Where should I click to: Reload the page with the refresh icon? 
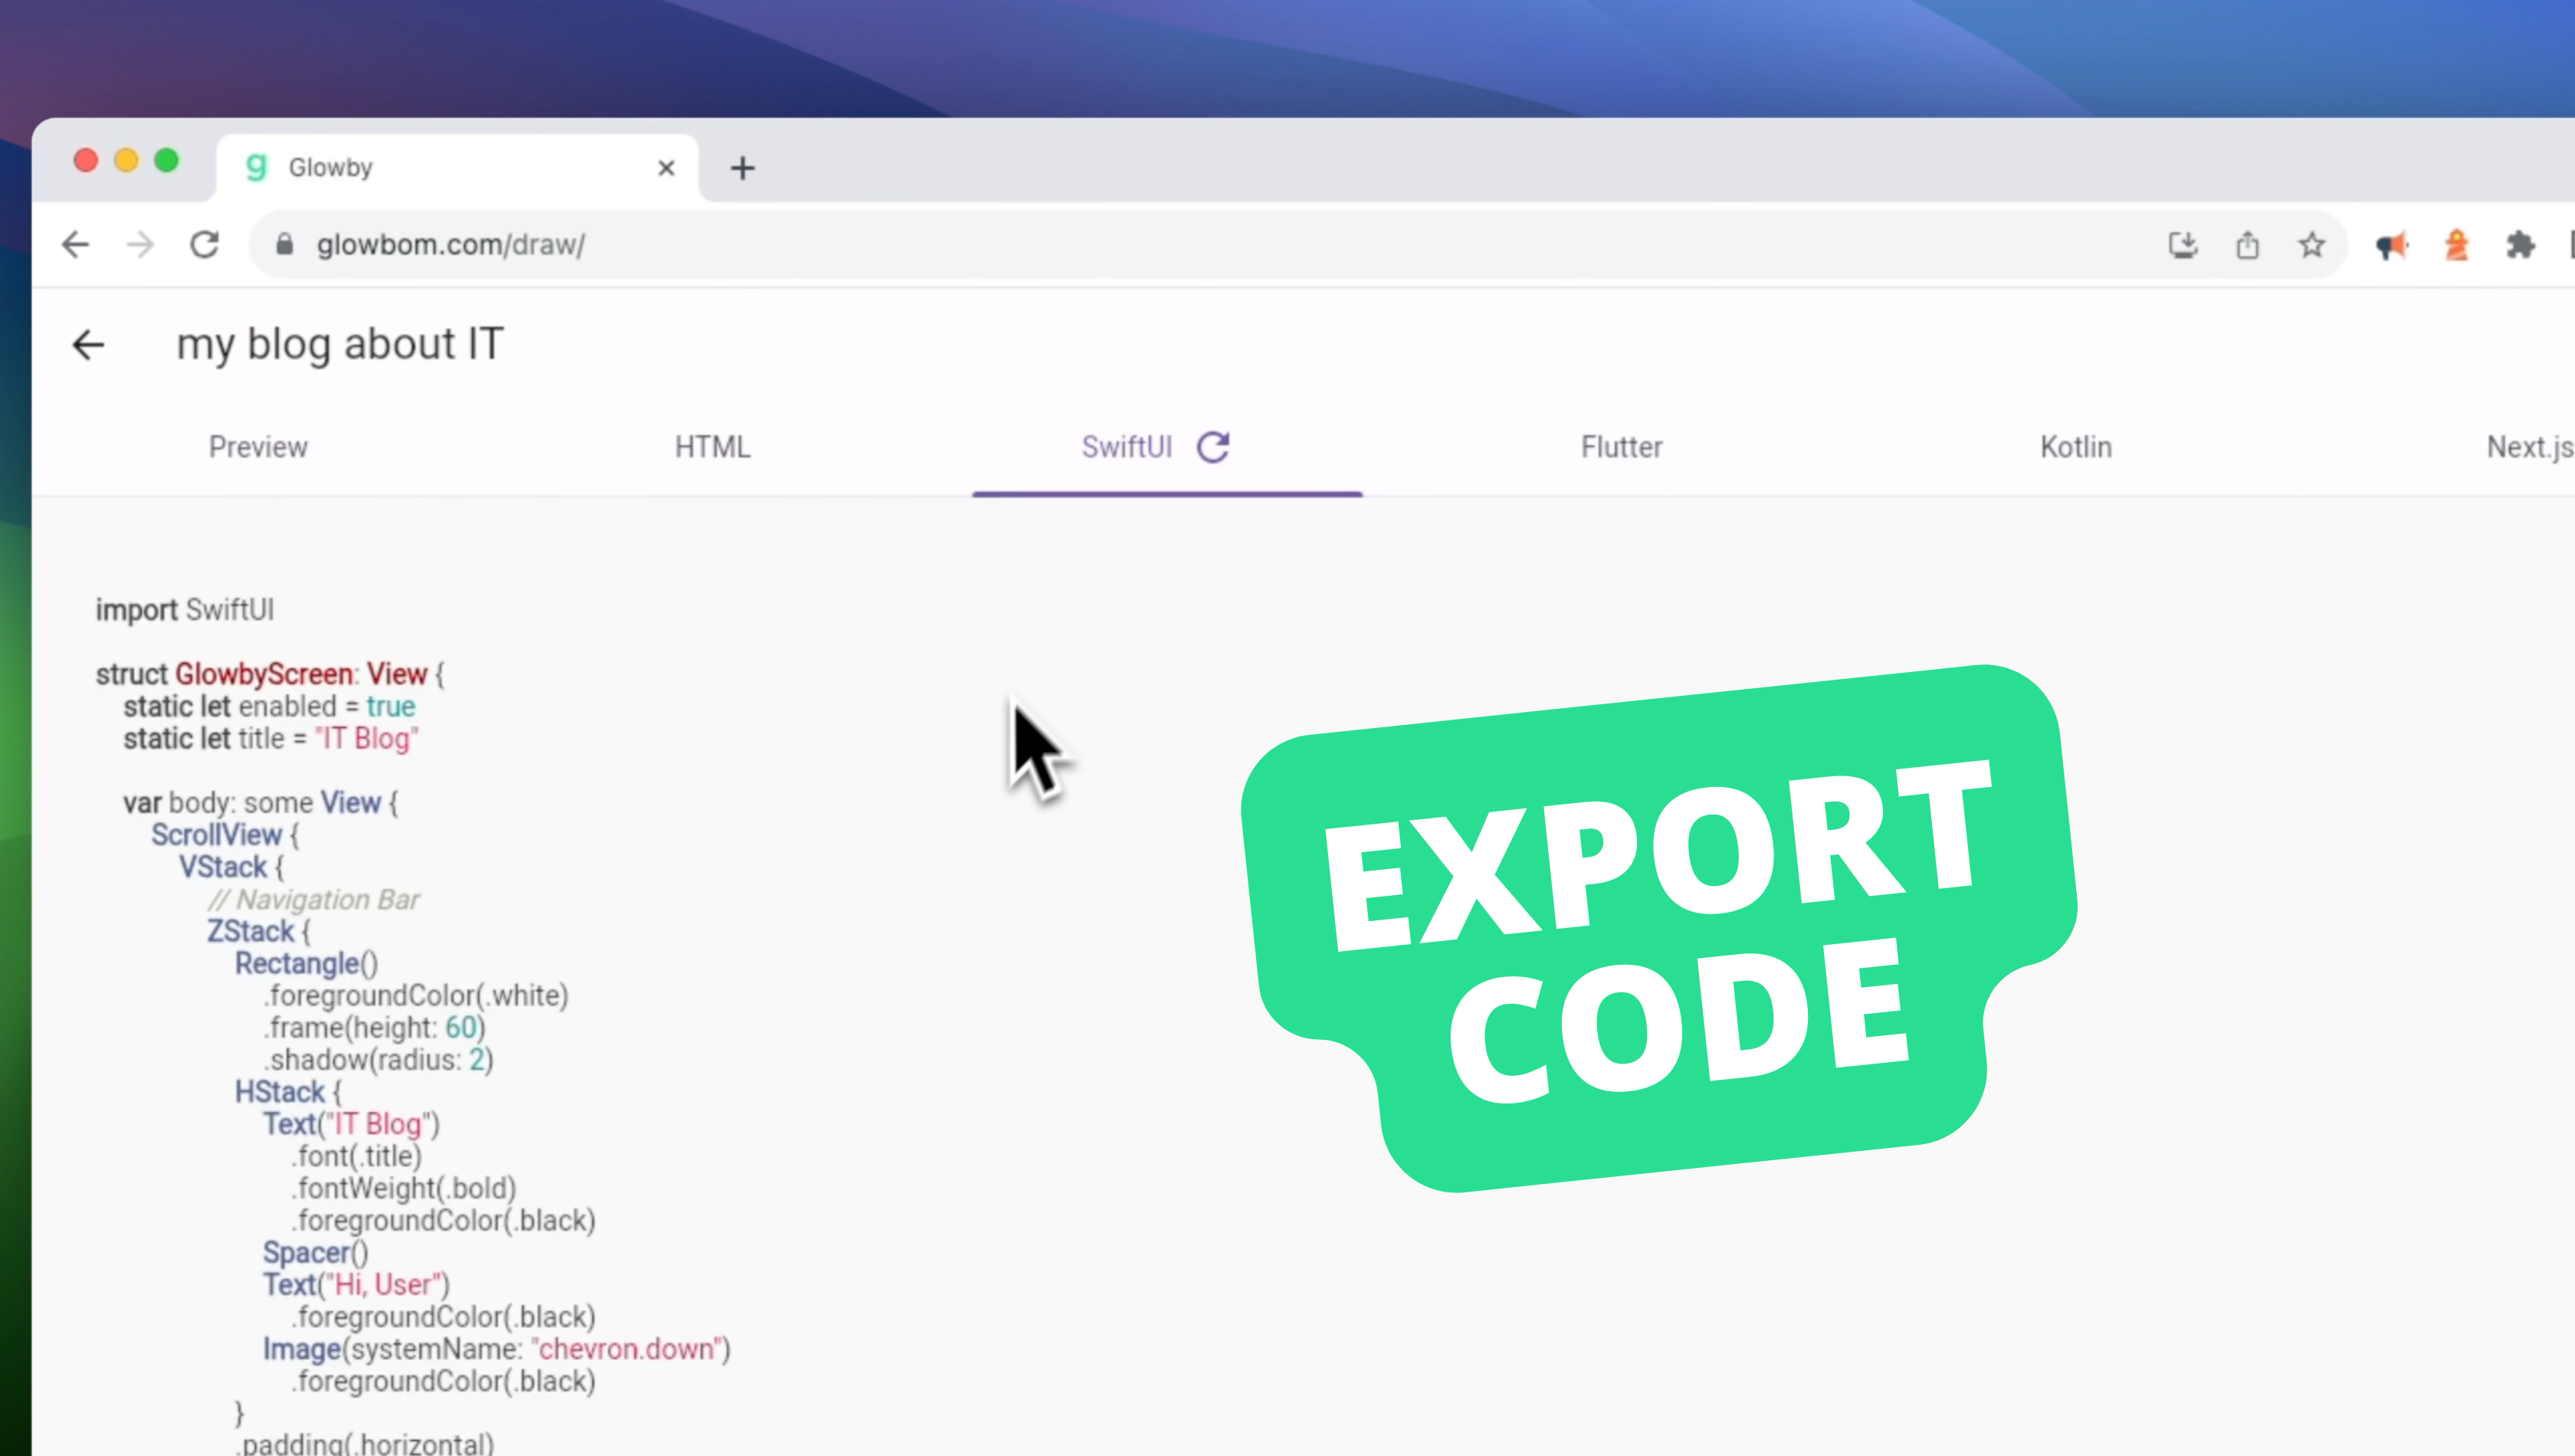click(205, 245)
